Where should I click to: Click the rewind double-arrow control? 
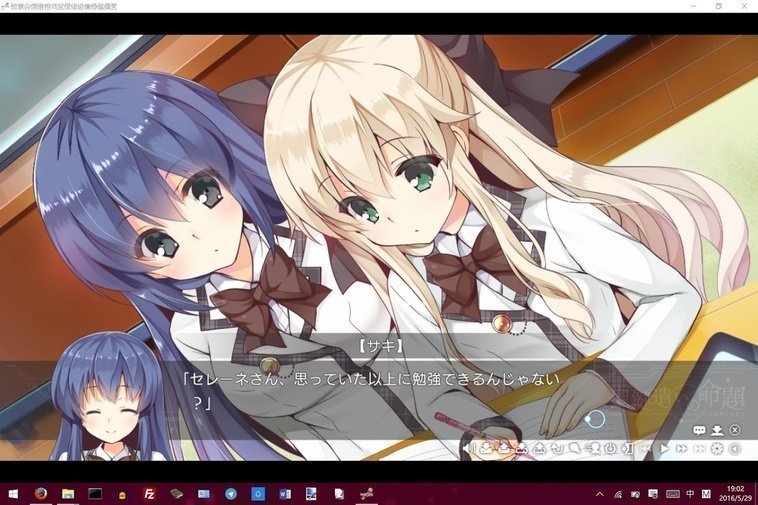coord(646,448)
